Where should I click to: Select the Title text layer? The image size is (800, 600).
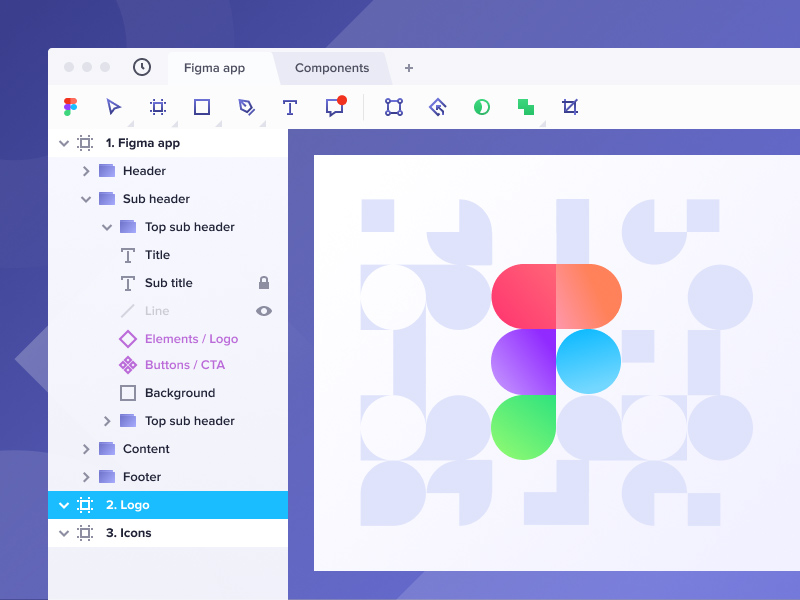click(x=157, y=255)
